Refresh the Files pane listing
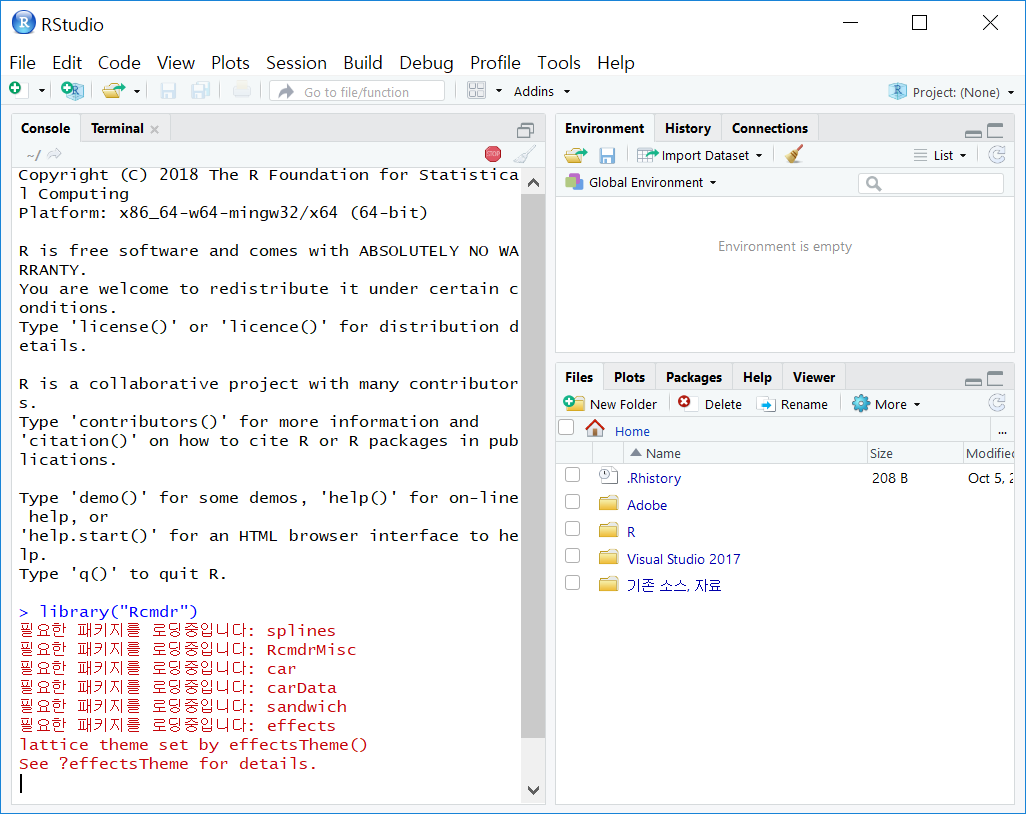The image size is (1026, 814). pos(997,402)
